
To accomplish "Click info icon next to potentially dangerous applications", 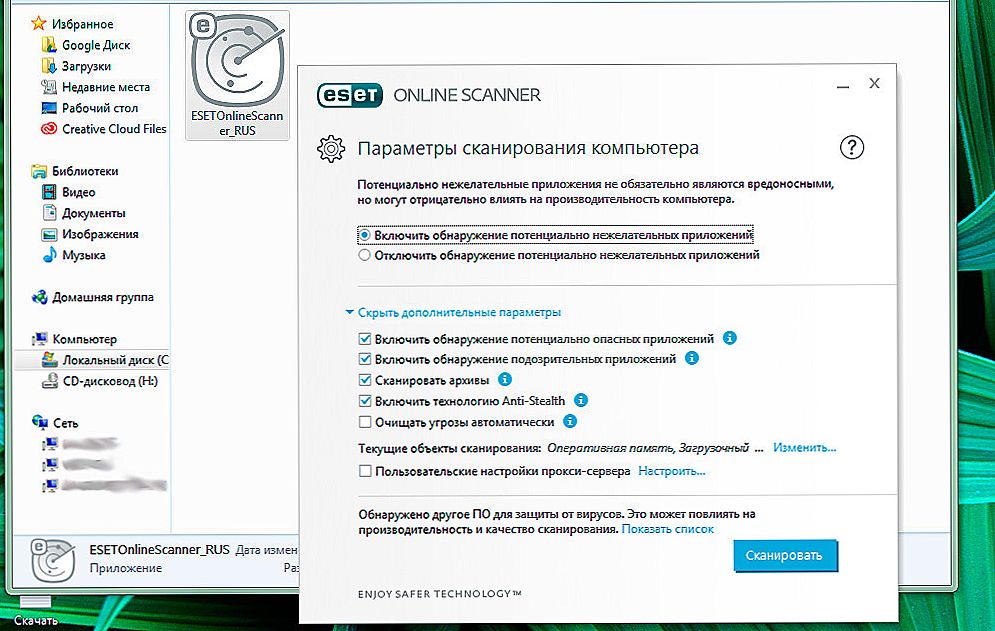I will tap(730, 338).
